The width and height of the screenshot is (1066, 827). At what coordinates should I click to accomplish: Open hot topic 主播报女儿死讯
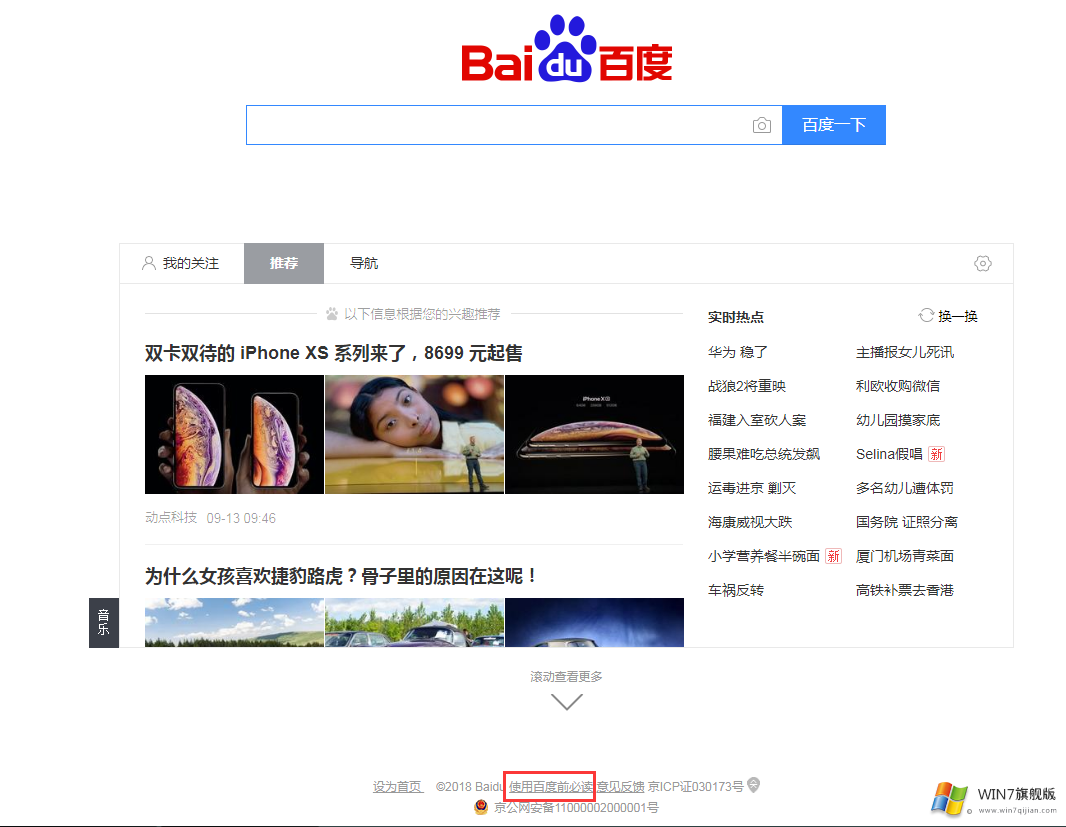(x=905, y=352)
